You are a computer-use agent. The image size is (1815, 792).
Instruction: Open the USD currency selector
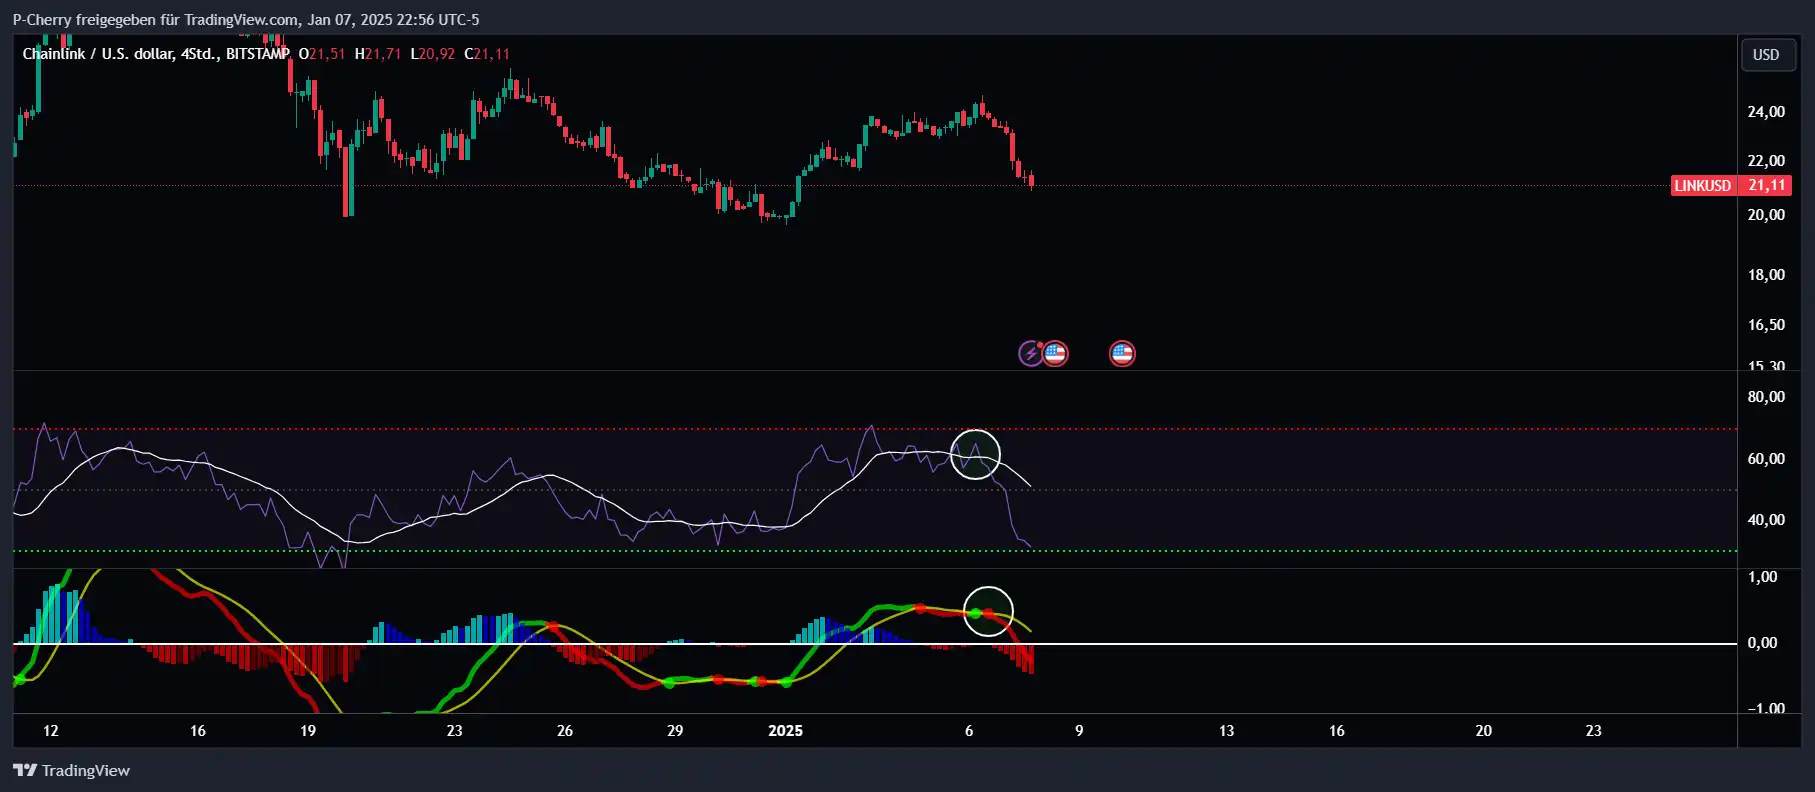[1766, 55]
